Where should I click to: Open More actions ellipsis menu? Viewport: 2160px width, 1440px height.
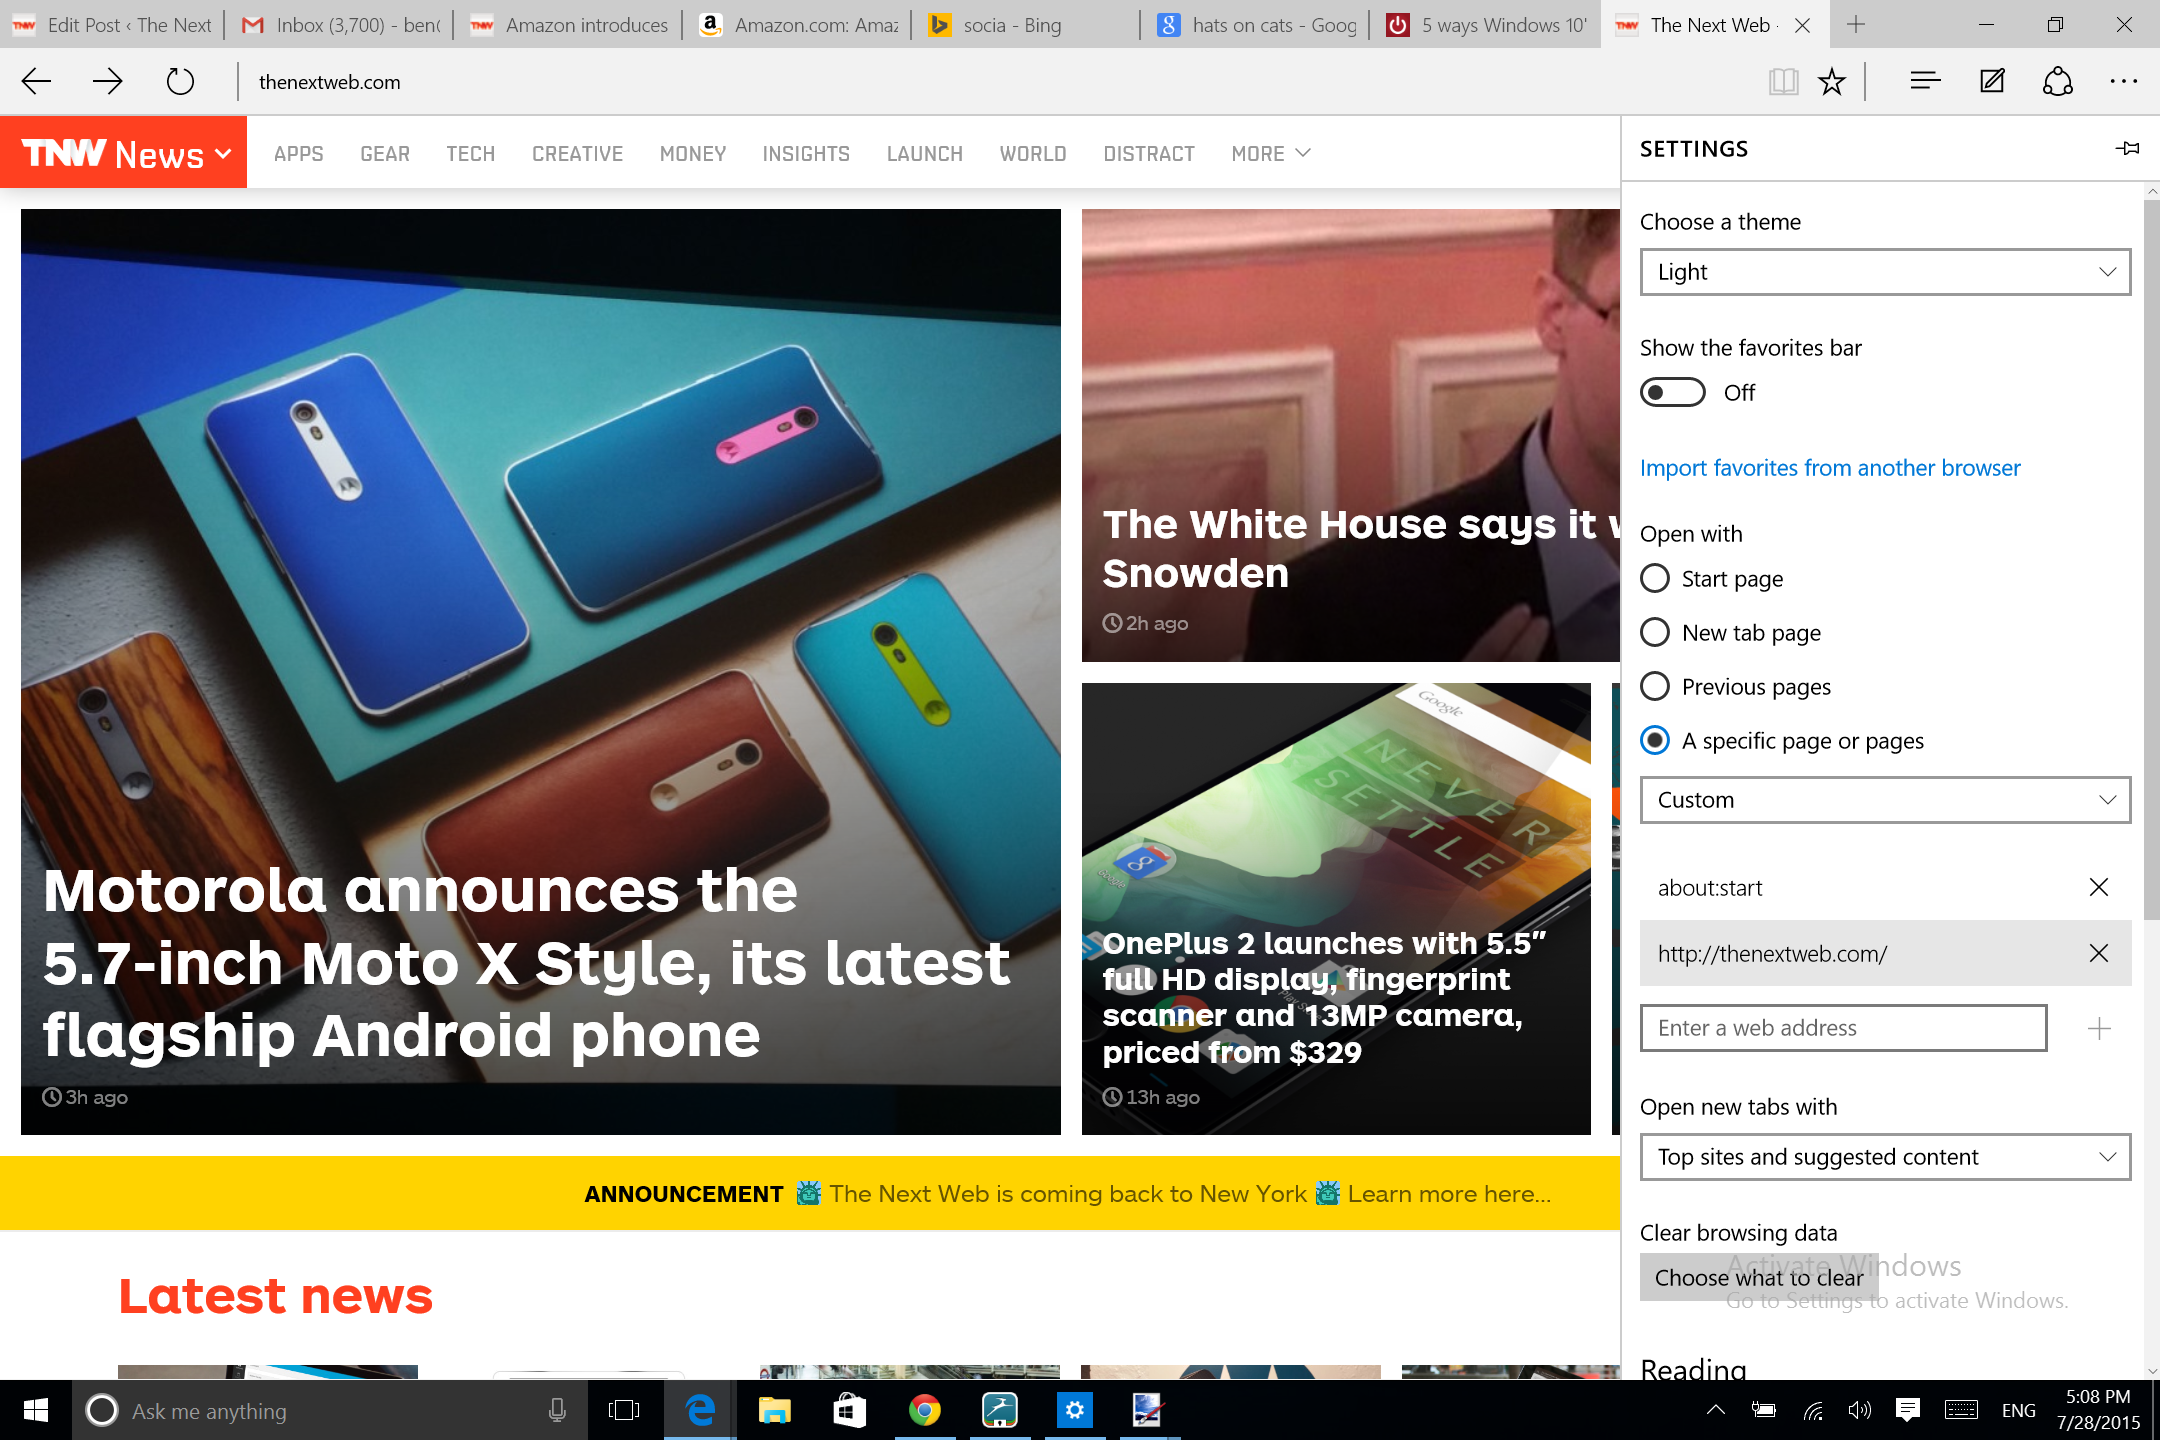point(2123,81)
